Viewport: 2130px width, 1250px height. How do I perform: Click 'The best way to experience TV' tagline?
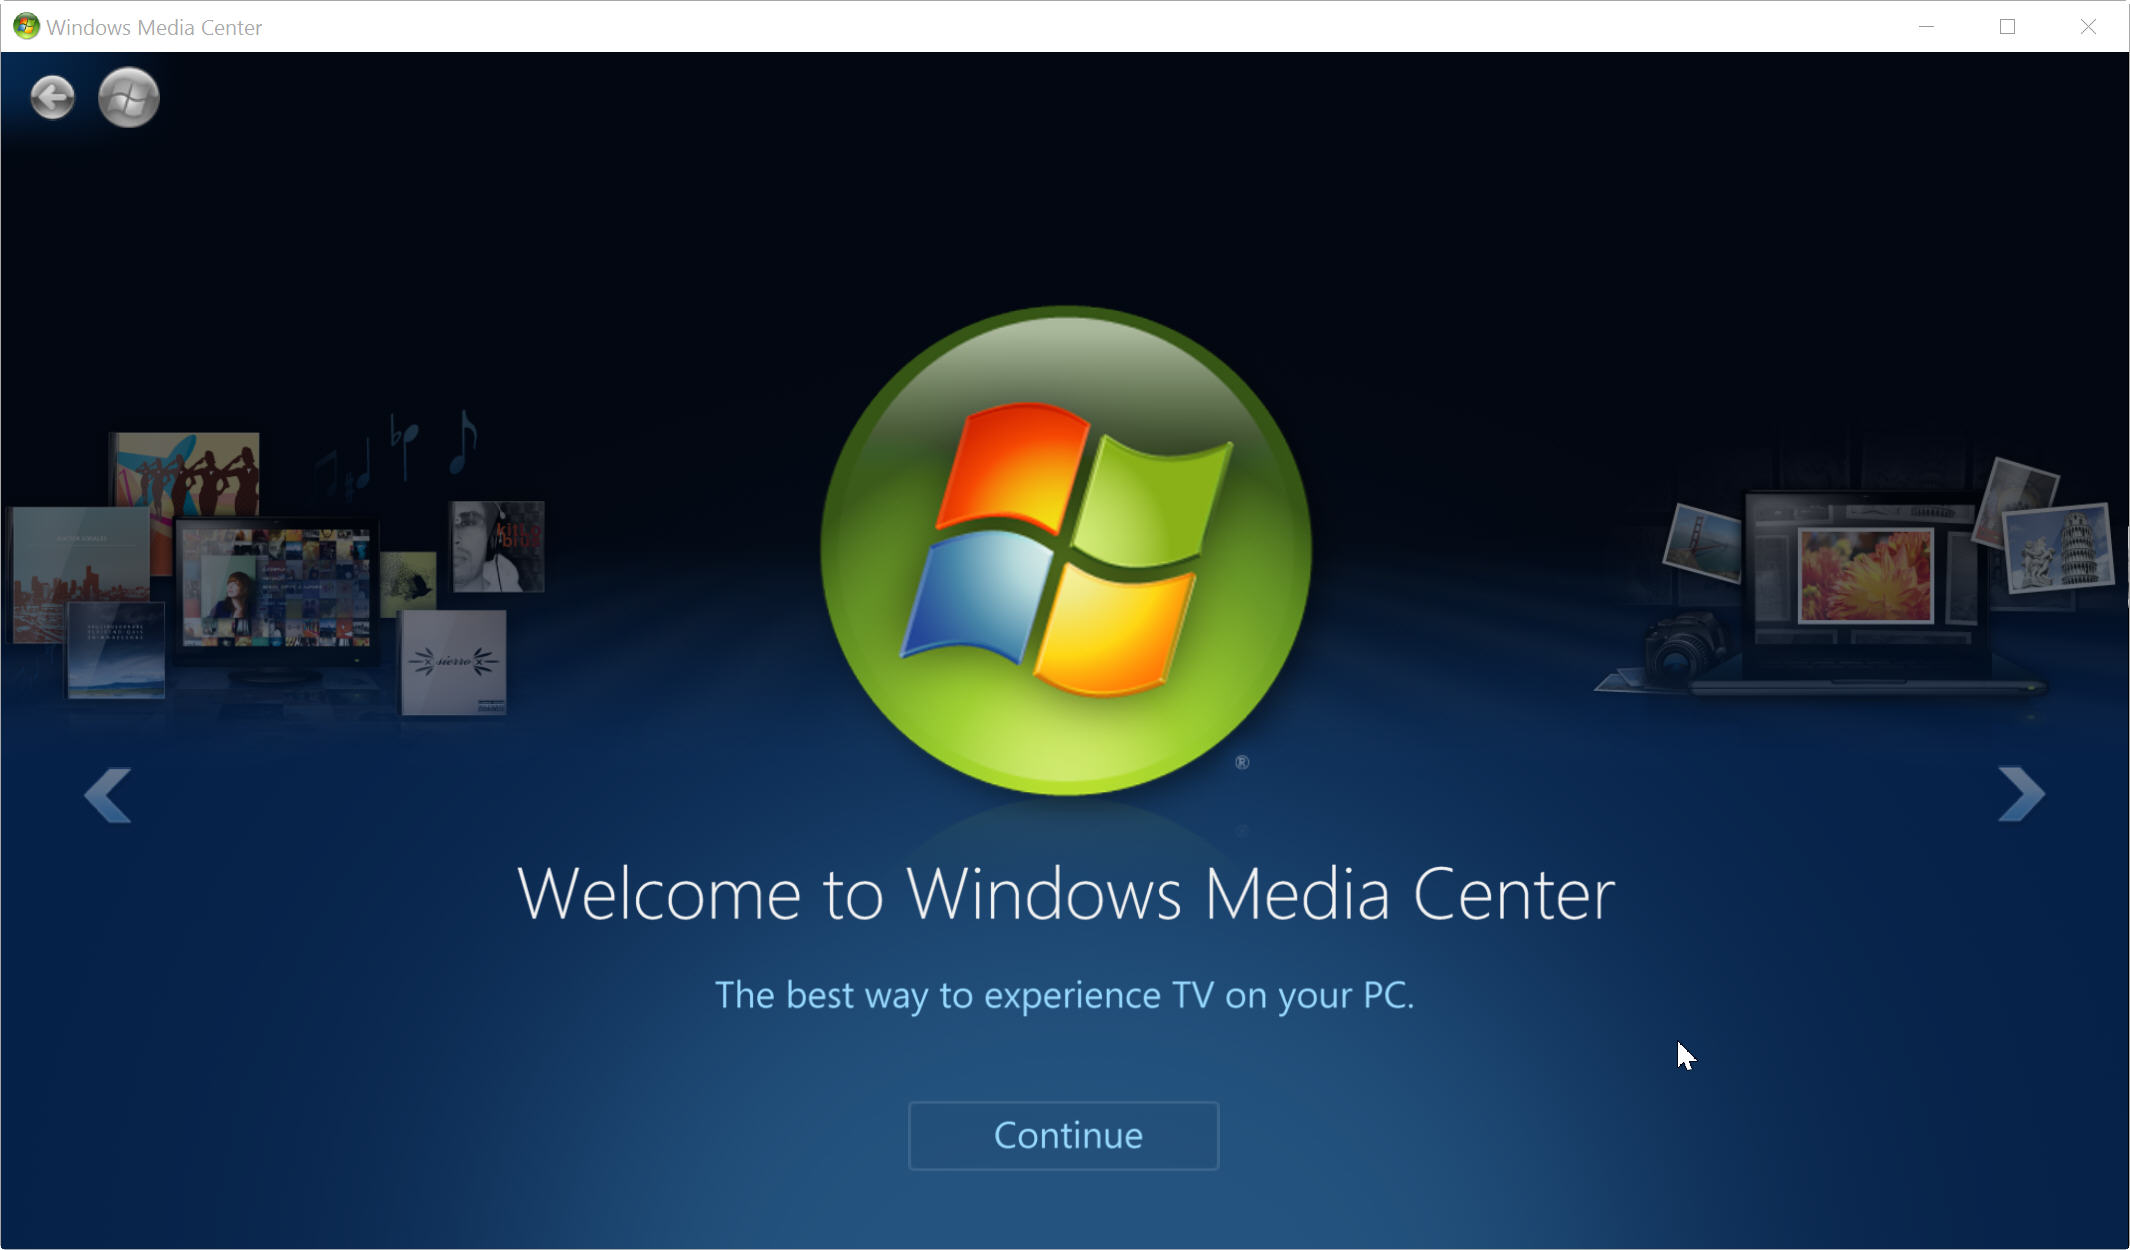pos(1064,996)
